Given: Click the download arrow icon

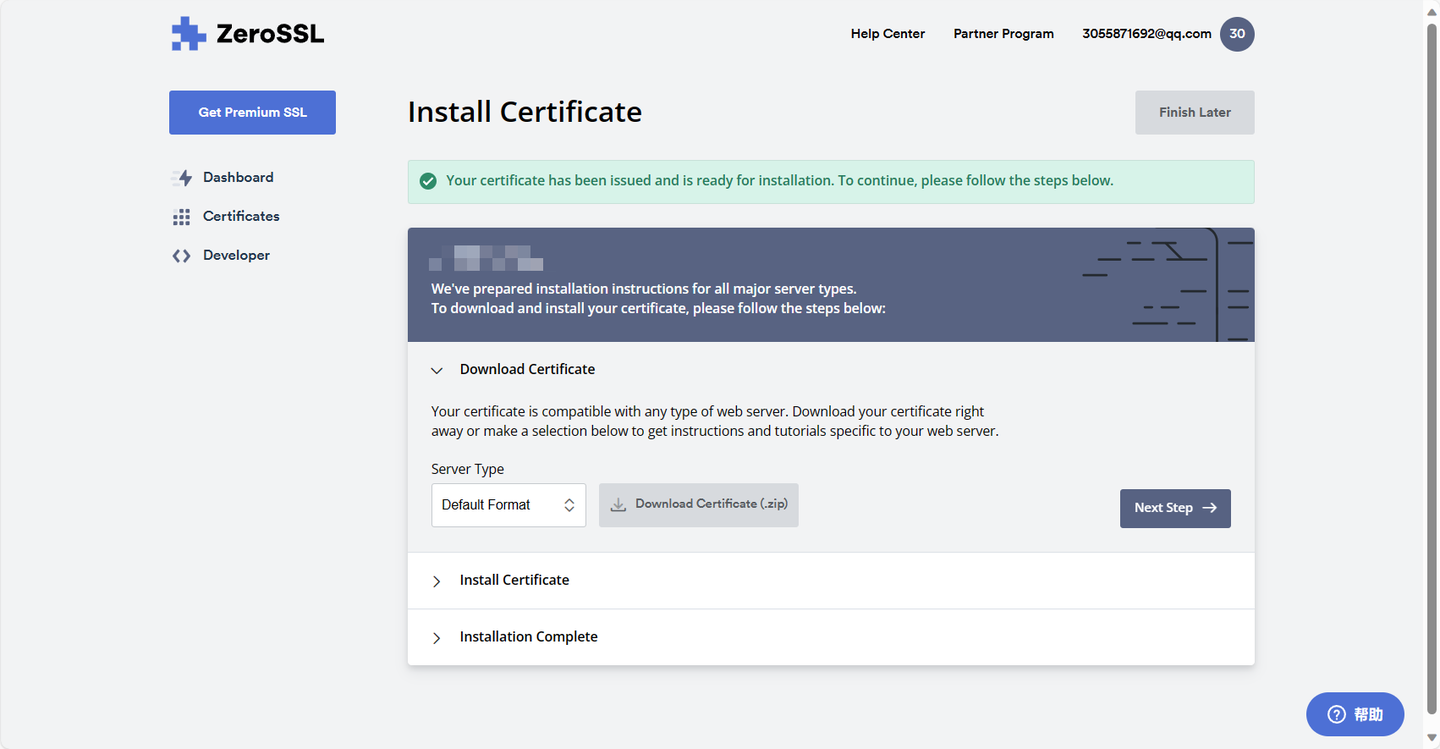Looking at the screenshot, I should 618,505.
